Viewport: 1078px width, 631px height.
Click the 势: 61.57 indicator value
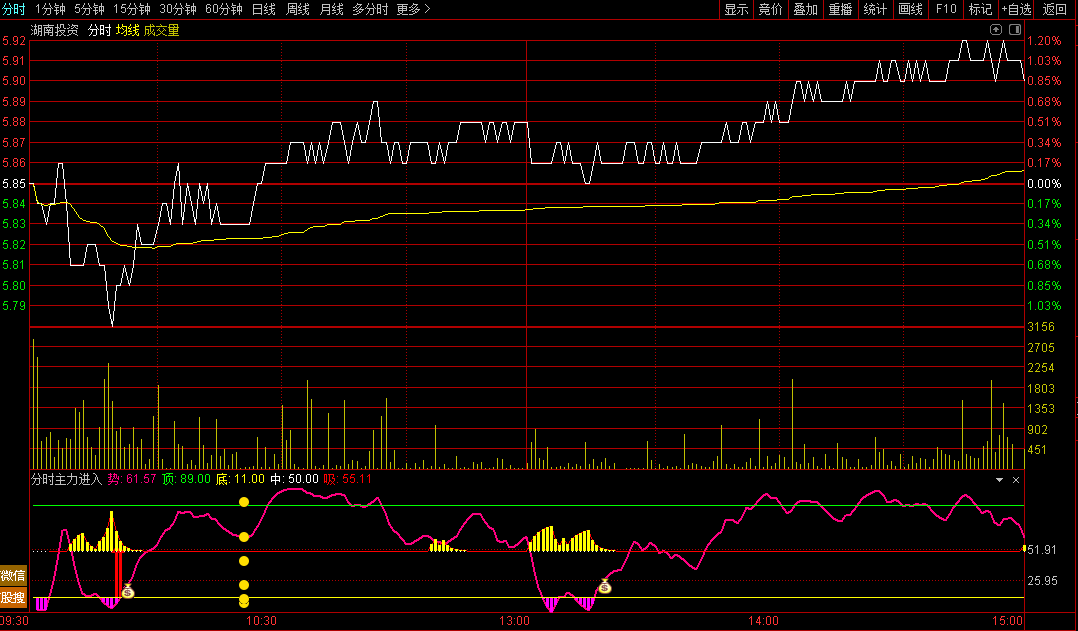pyautogui.click(x=131, y=479)
